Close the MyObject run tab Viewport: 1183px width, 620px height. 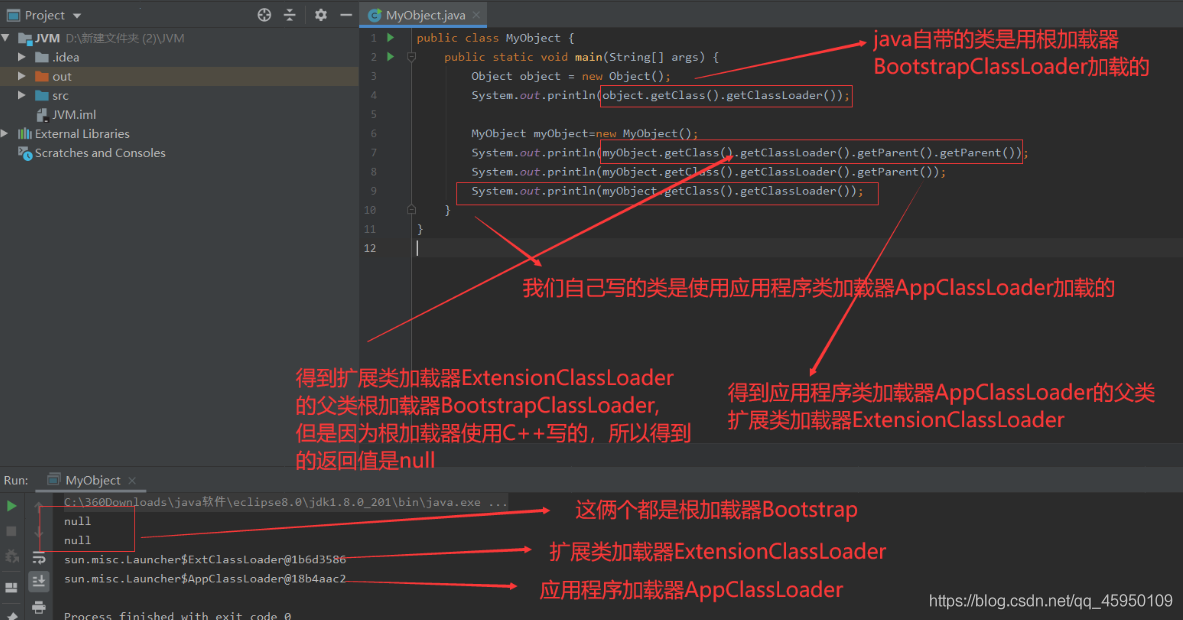click(132, 480)
